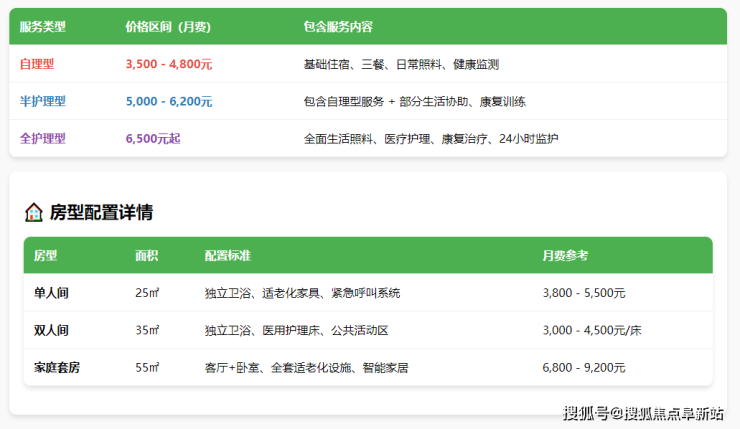Screen dimensions: 740x429
Task: Click the 3,500 - 4,800元 price
Action: [169, 64]
